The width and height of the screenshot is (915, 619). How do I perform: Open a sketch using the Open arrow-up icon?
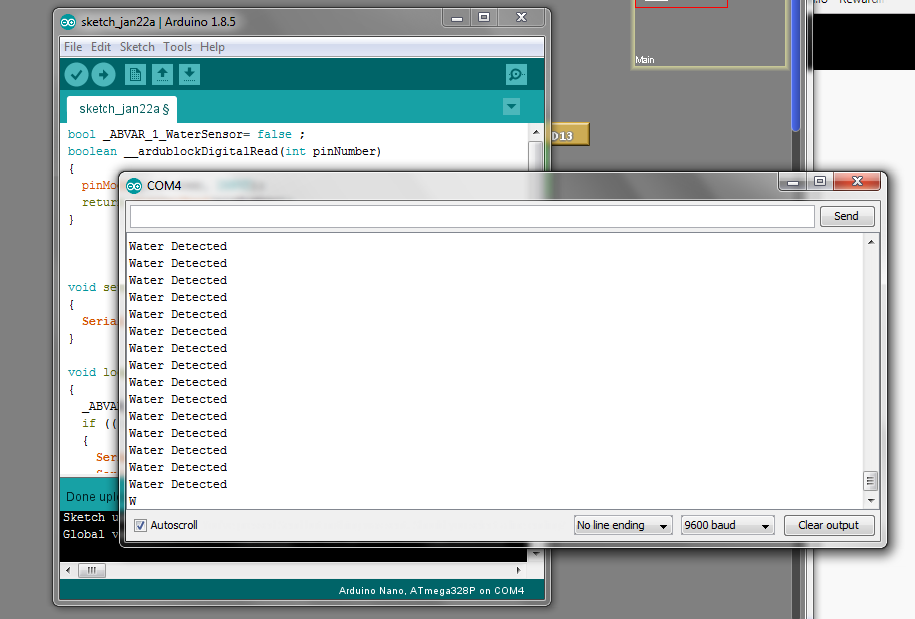pos(162,75)
